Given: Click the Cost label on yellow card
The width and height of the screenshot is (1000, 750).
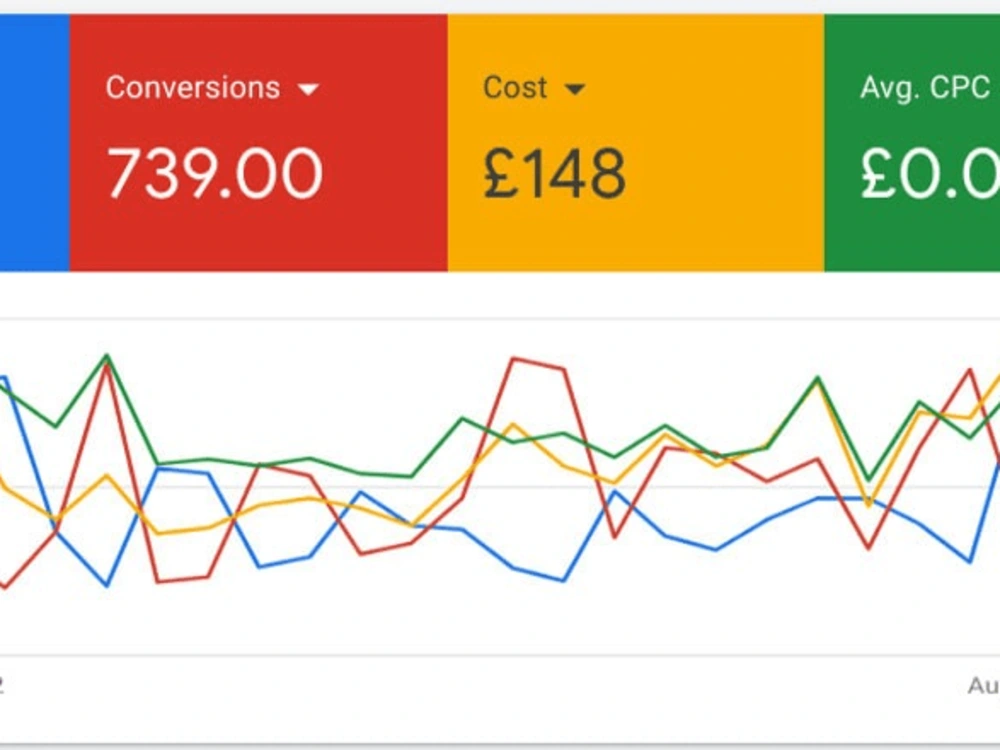Looking at the screenshot, I should pyautogui.click(x=515, y=87).
